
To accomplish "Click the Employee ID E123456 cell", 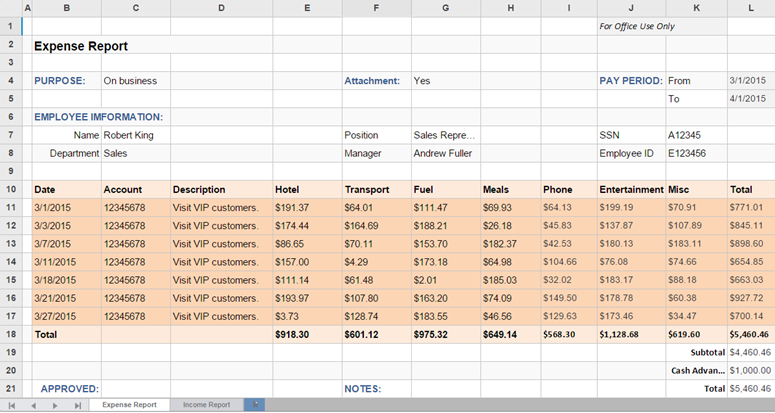I will click(x=696, y=153).
